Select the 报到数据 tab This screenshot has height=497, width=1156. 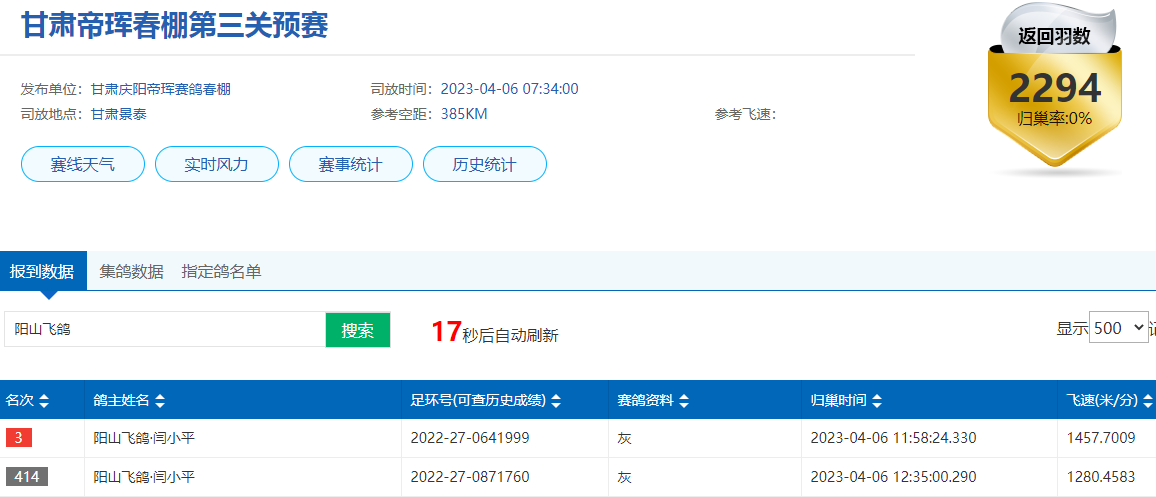coord(42,271)
